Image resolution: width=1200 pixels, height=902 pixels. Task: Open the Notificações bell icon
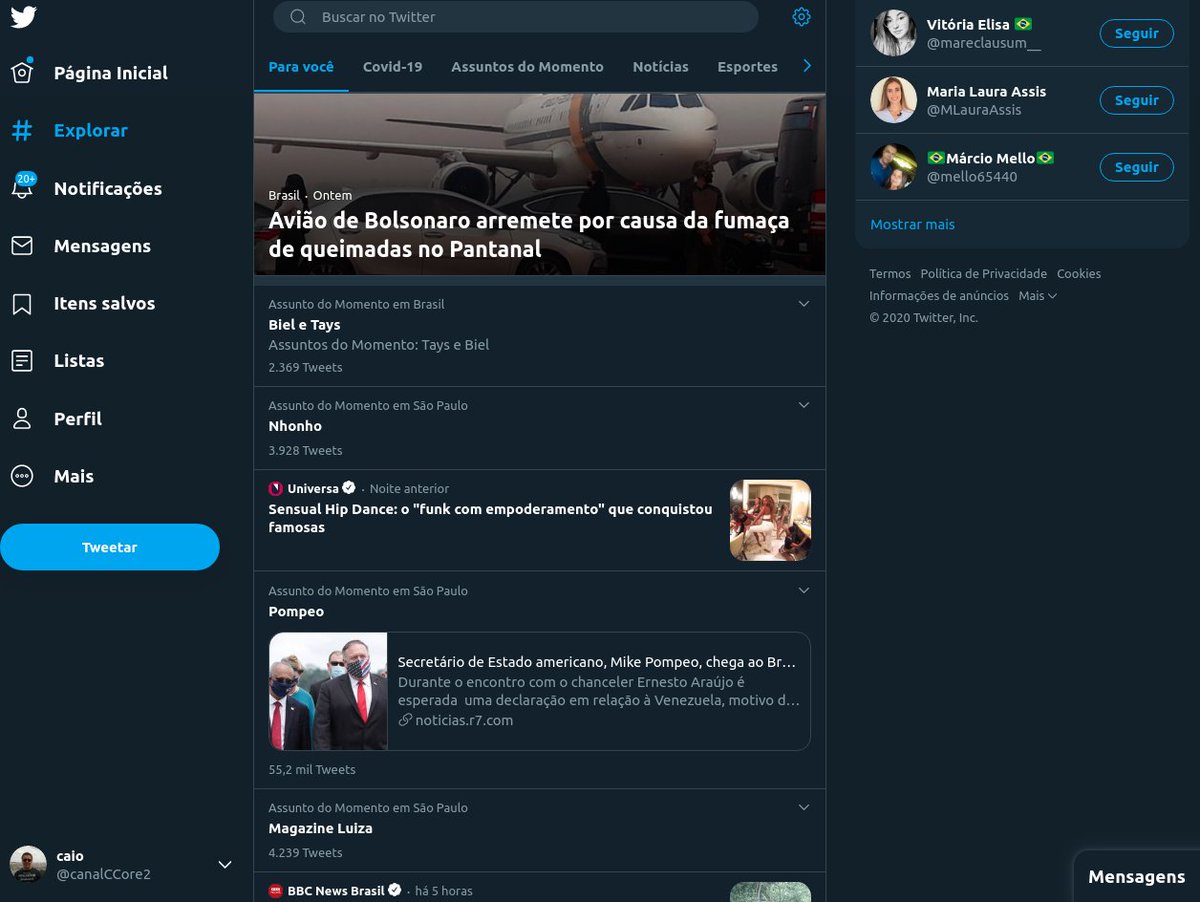[22, 187]
